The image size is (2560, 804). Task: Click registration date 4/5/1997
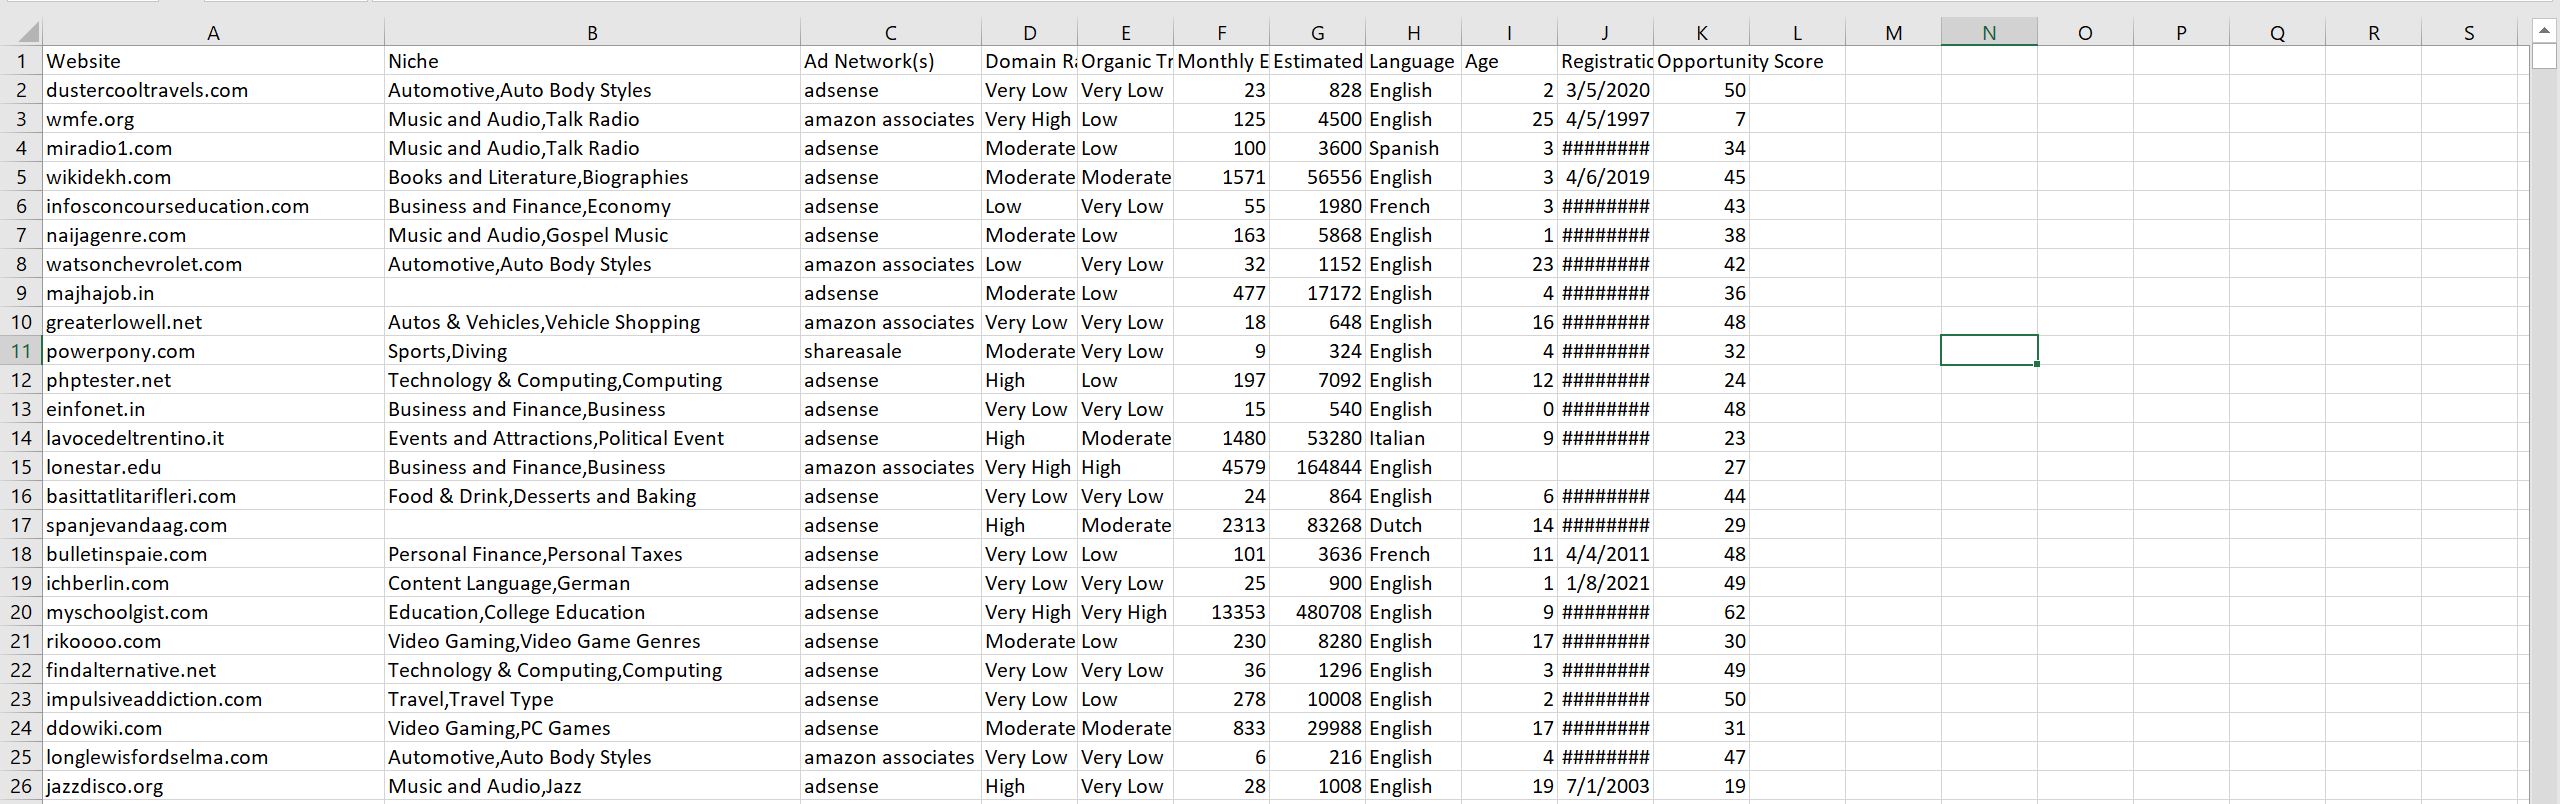point(1605,119)
